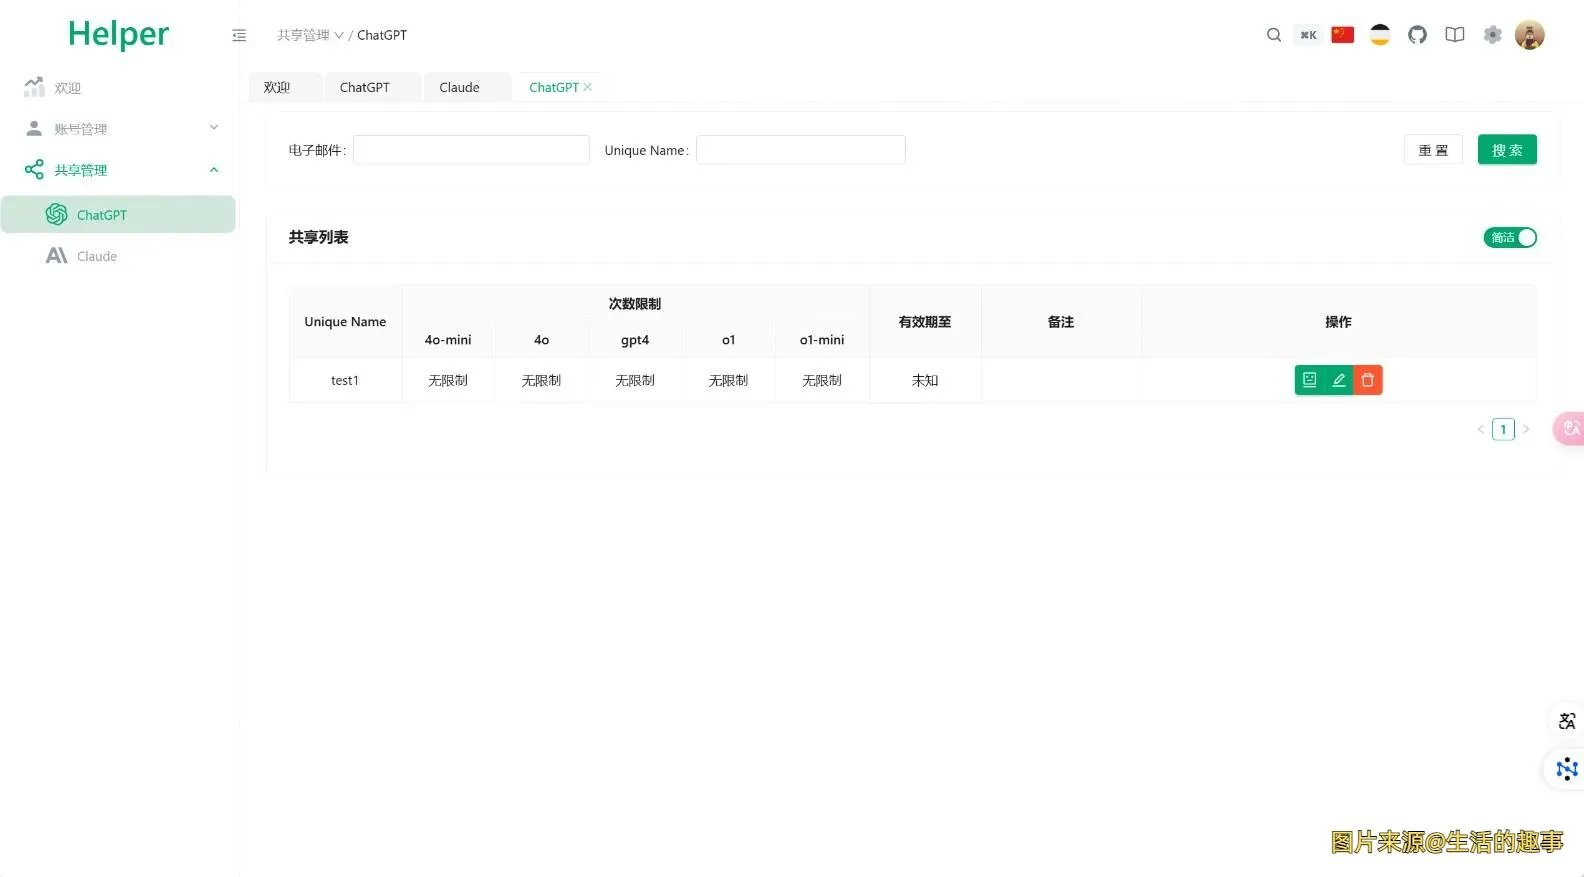Click the 重置 reset button
Viewport: 1584px width, 877px height.
tap(1432, 150)
